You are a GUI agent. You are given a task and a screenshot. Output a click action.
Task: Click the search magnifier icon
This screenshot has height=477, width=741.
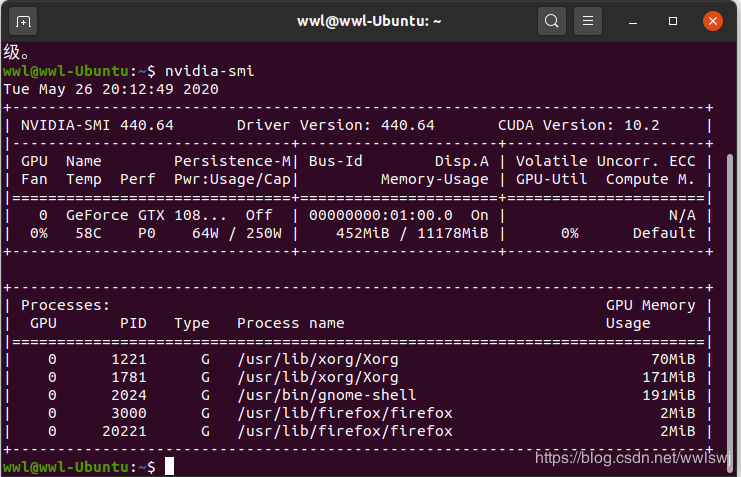(x=551, y=20)
